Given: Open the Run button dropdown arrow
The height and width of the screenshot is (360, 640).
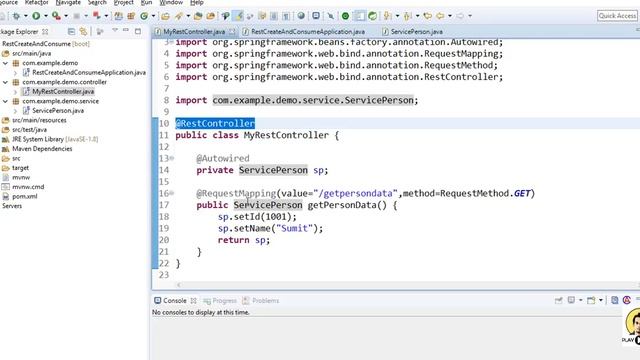Looking at the screenshot, I should click(x=46, y=16).
